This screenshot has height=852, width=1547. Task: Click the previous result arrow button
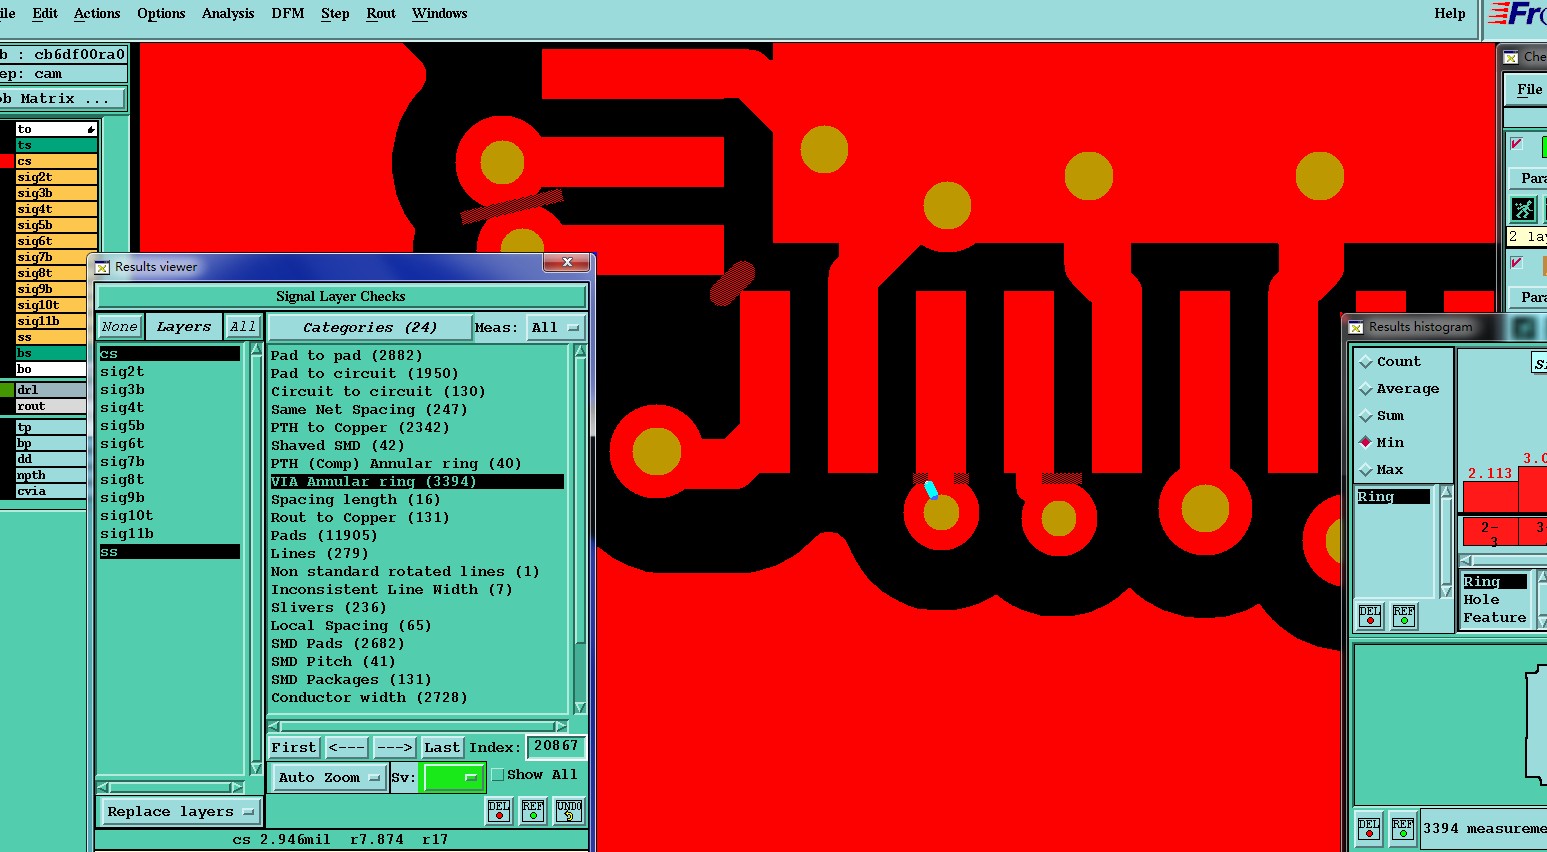pyautogui.click(x=346, y=747)
